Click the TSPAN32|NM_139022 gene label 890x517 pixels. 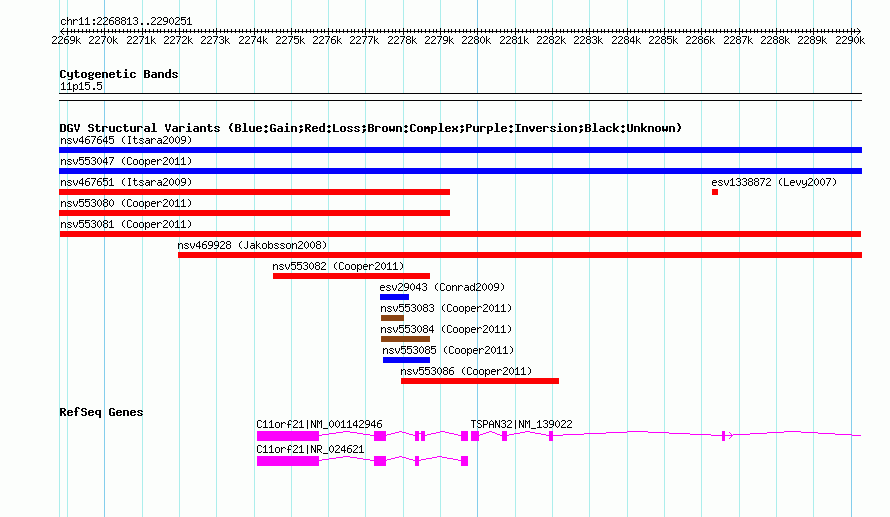coord(521,424)
